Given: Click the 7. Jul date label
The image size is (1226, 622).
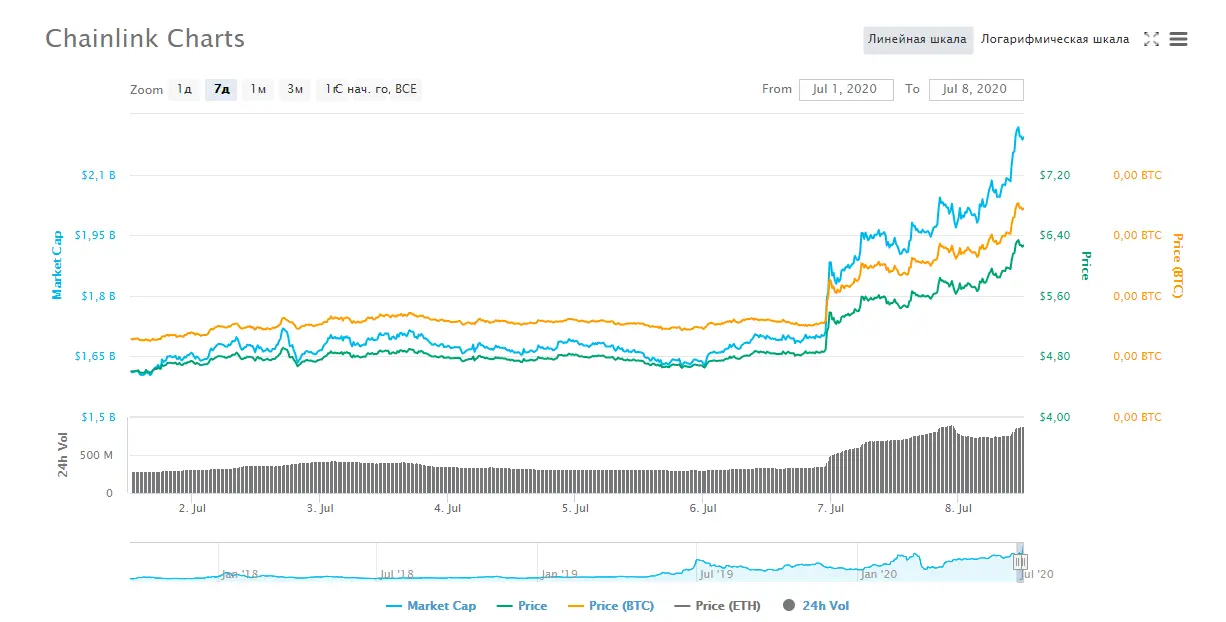Looking at the screenshot, I should click(x=830, y=508).
